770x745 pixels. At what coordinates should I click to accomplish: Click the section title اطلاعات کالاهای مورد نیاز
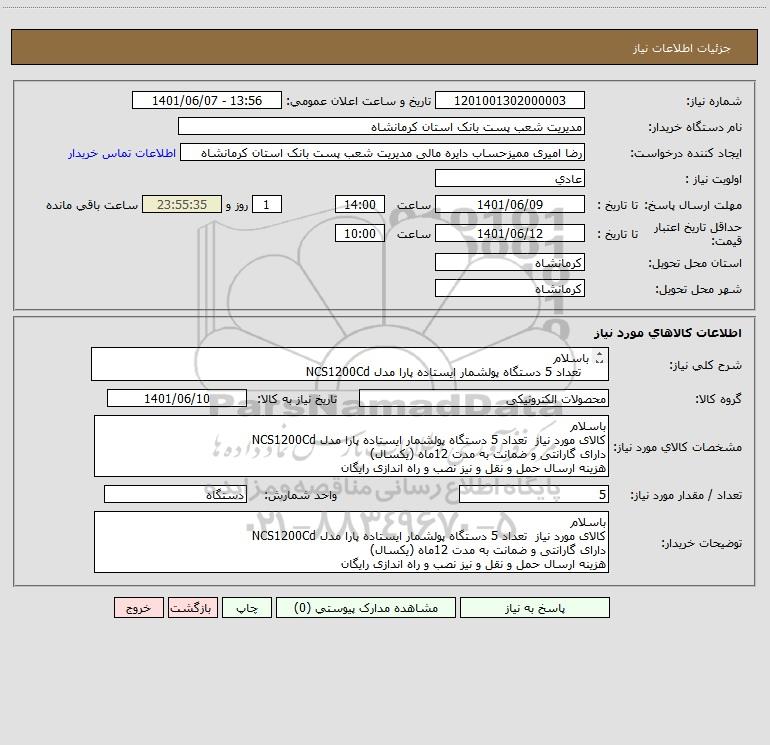(667, 332)
